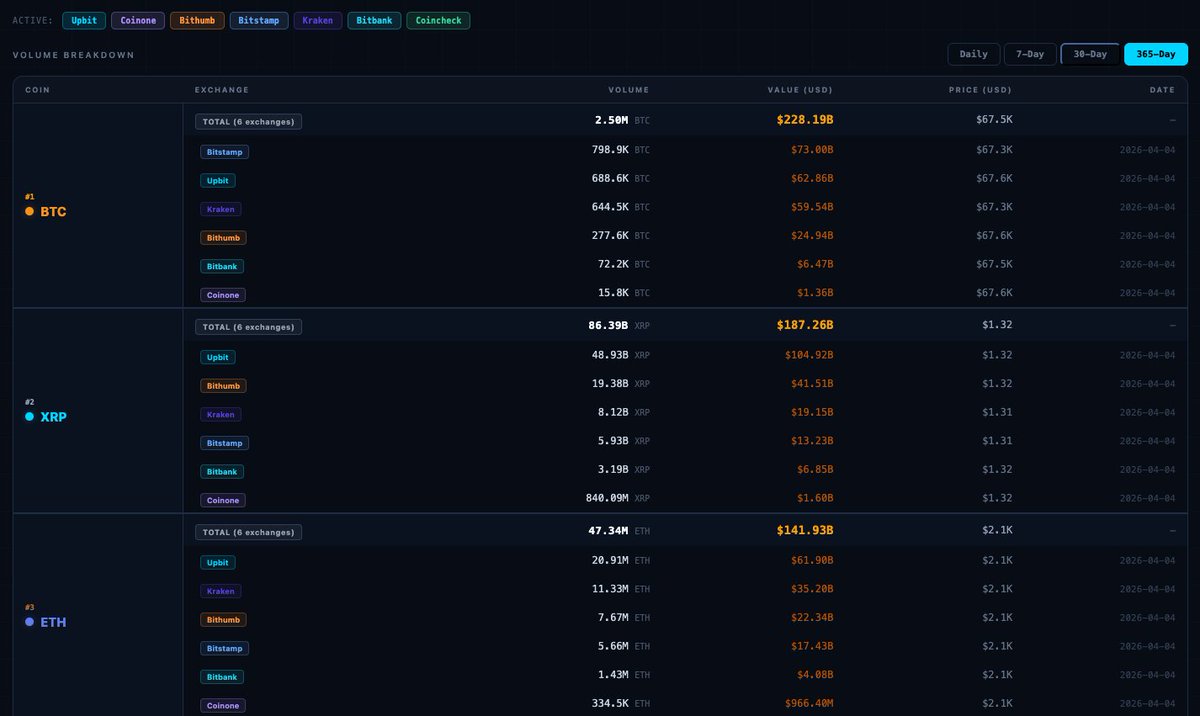Image resolution: width=1200 pixels, height=716 pixels.
Task: Click the Bitbank badge in the ETH section
Action: point(221,676)
